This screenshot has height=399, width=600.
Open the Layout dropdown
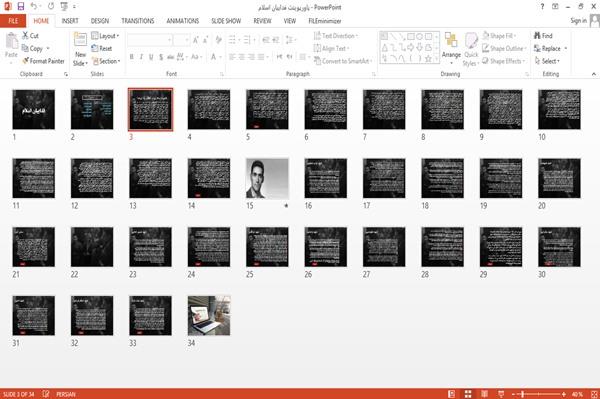click(x=106, y=36)
